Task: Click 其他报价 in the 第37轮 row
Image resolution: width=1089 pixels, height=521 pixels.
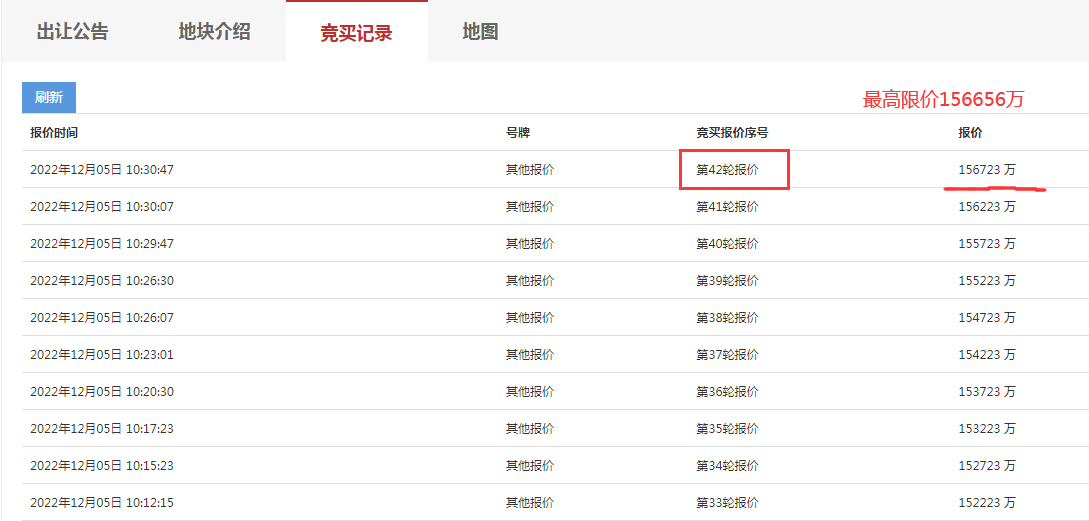Action: coord(529,354)
